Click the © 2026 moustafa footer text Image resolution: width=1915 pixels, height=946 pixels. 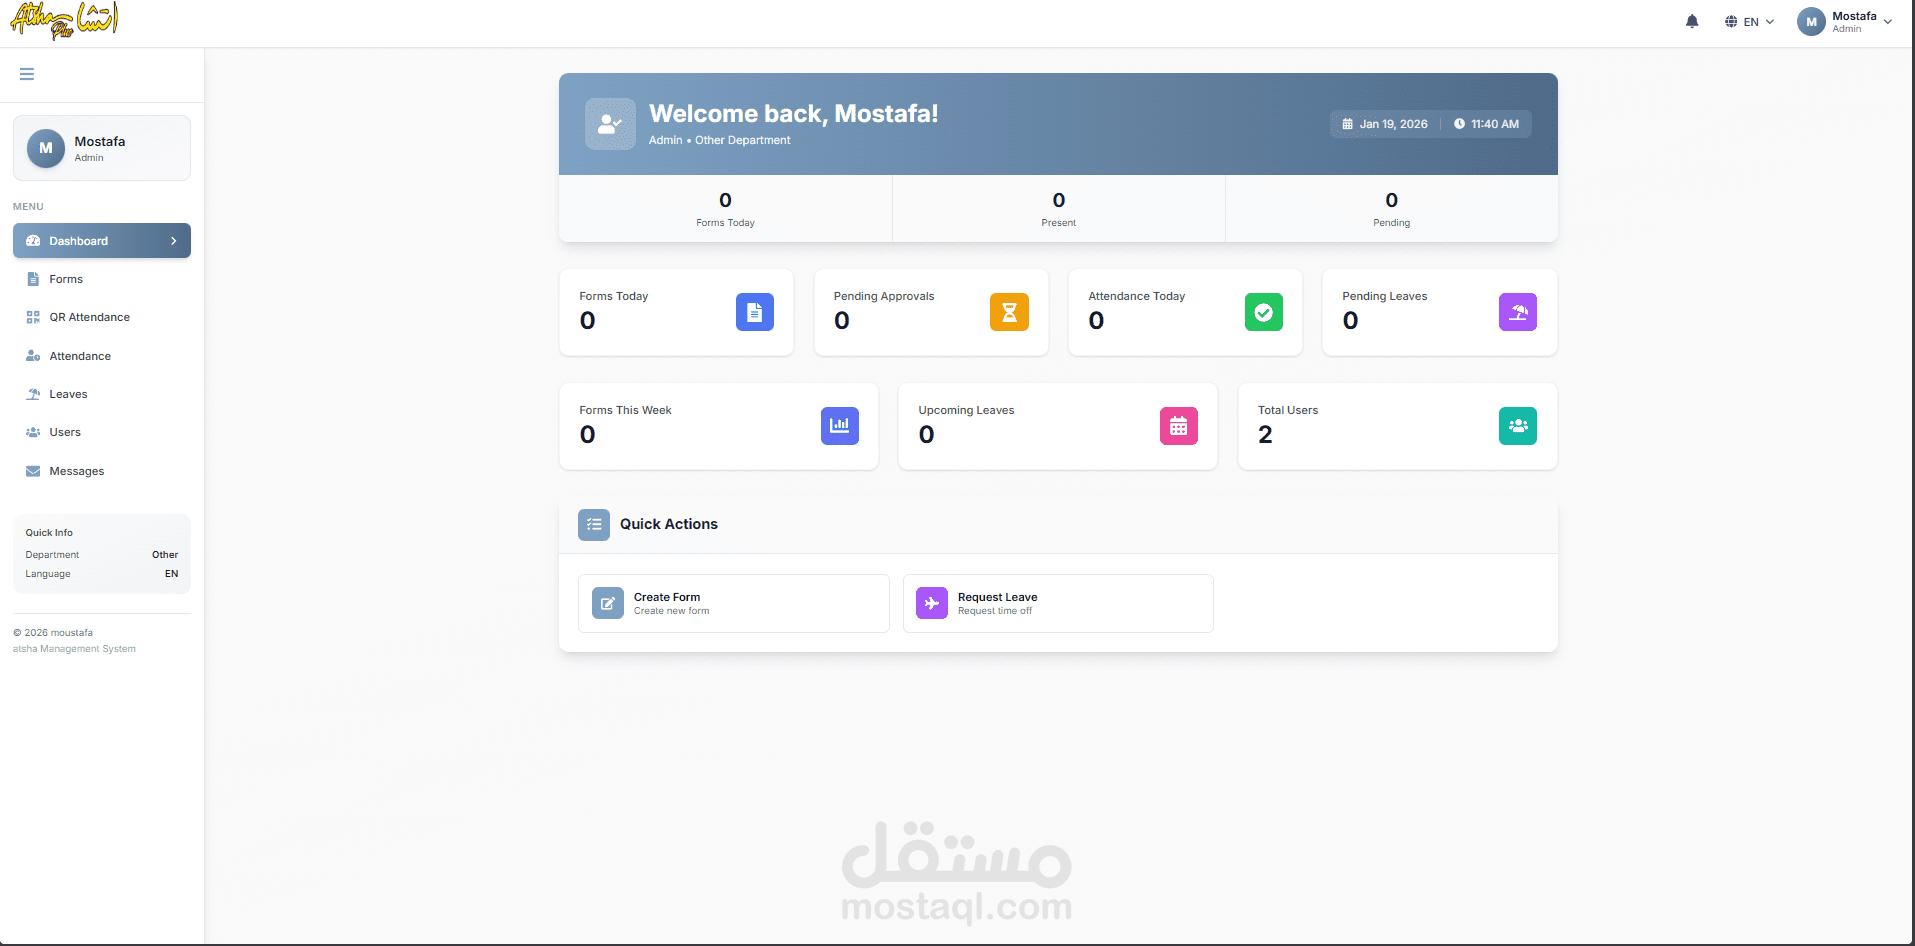click(x=53, y=633)
